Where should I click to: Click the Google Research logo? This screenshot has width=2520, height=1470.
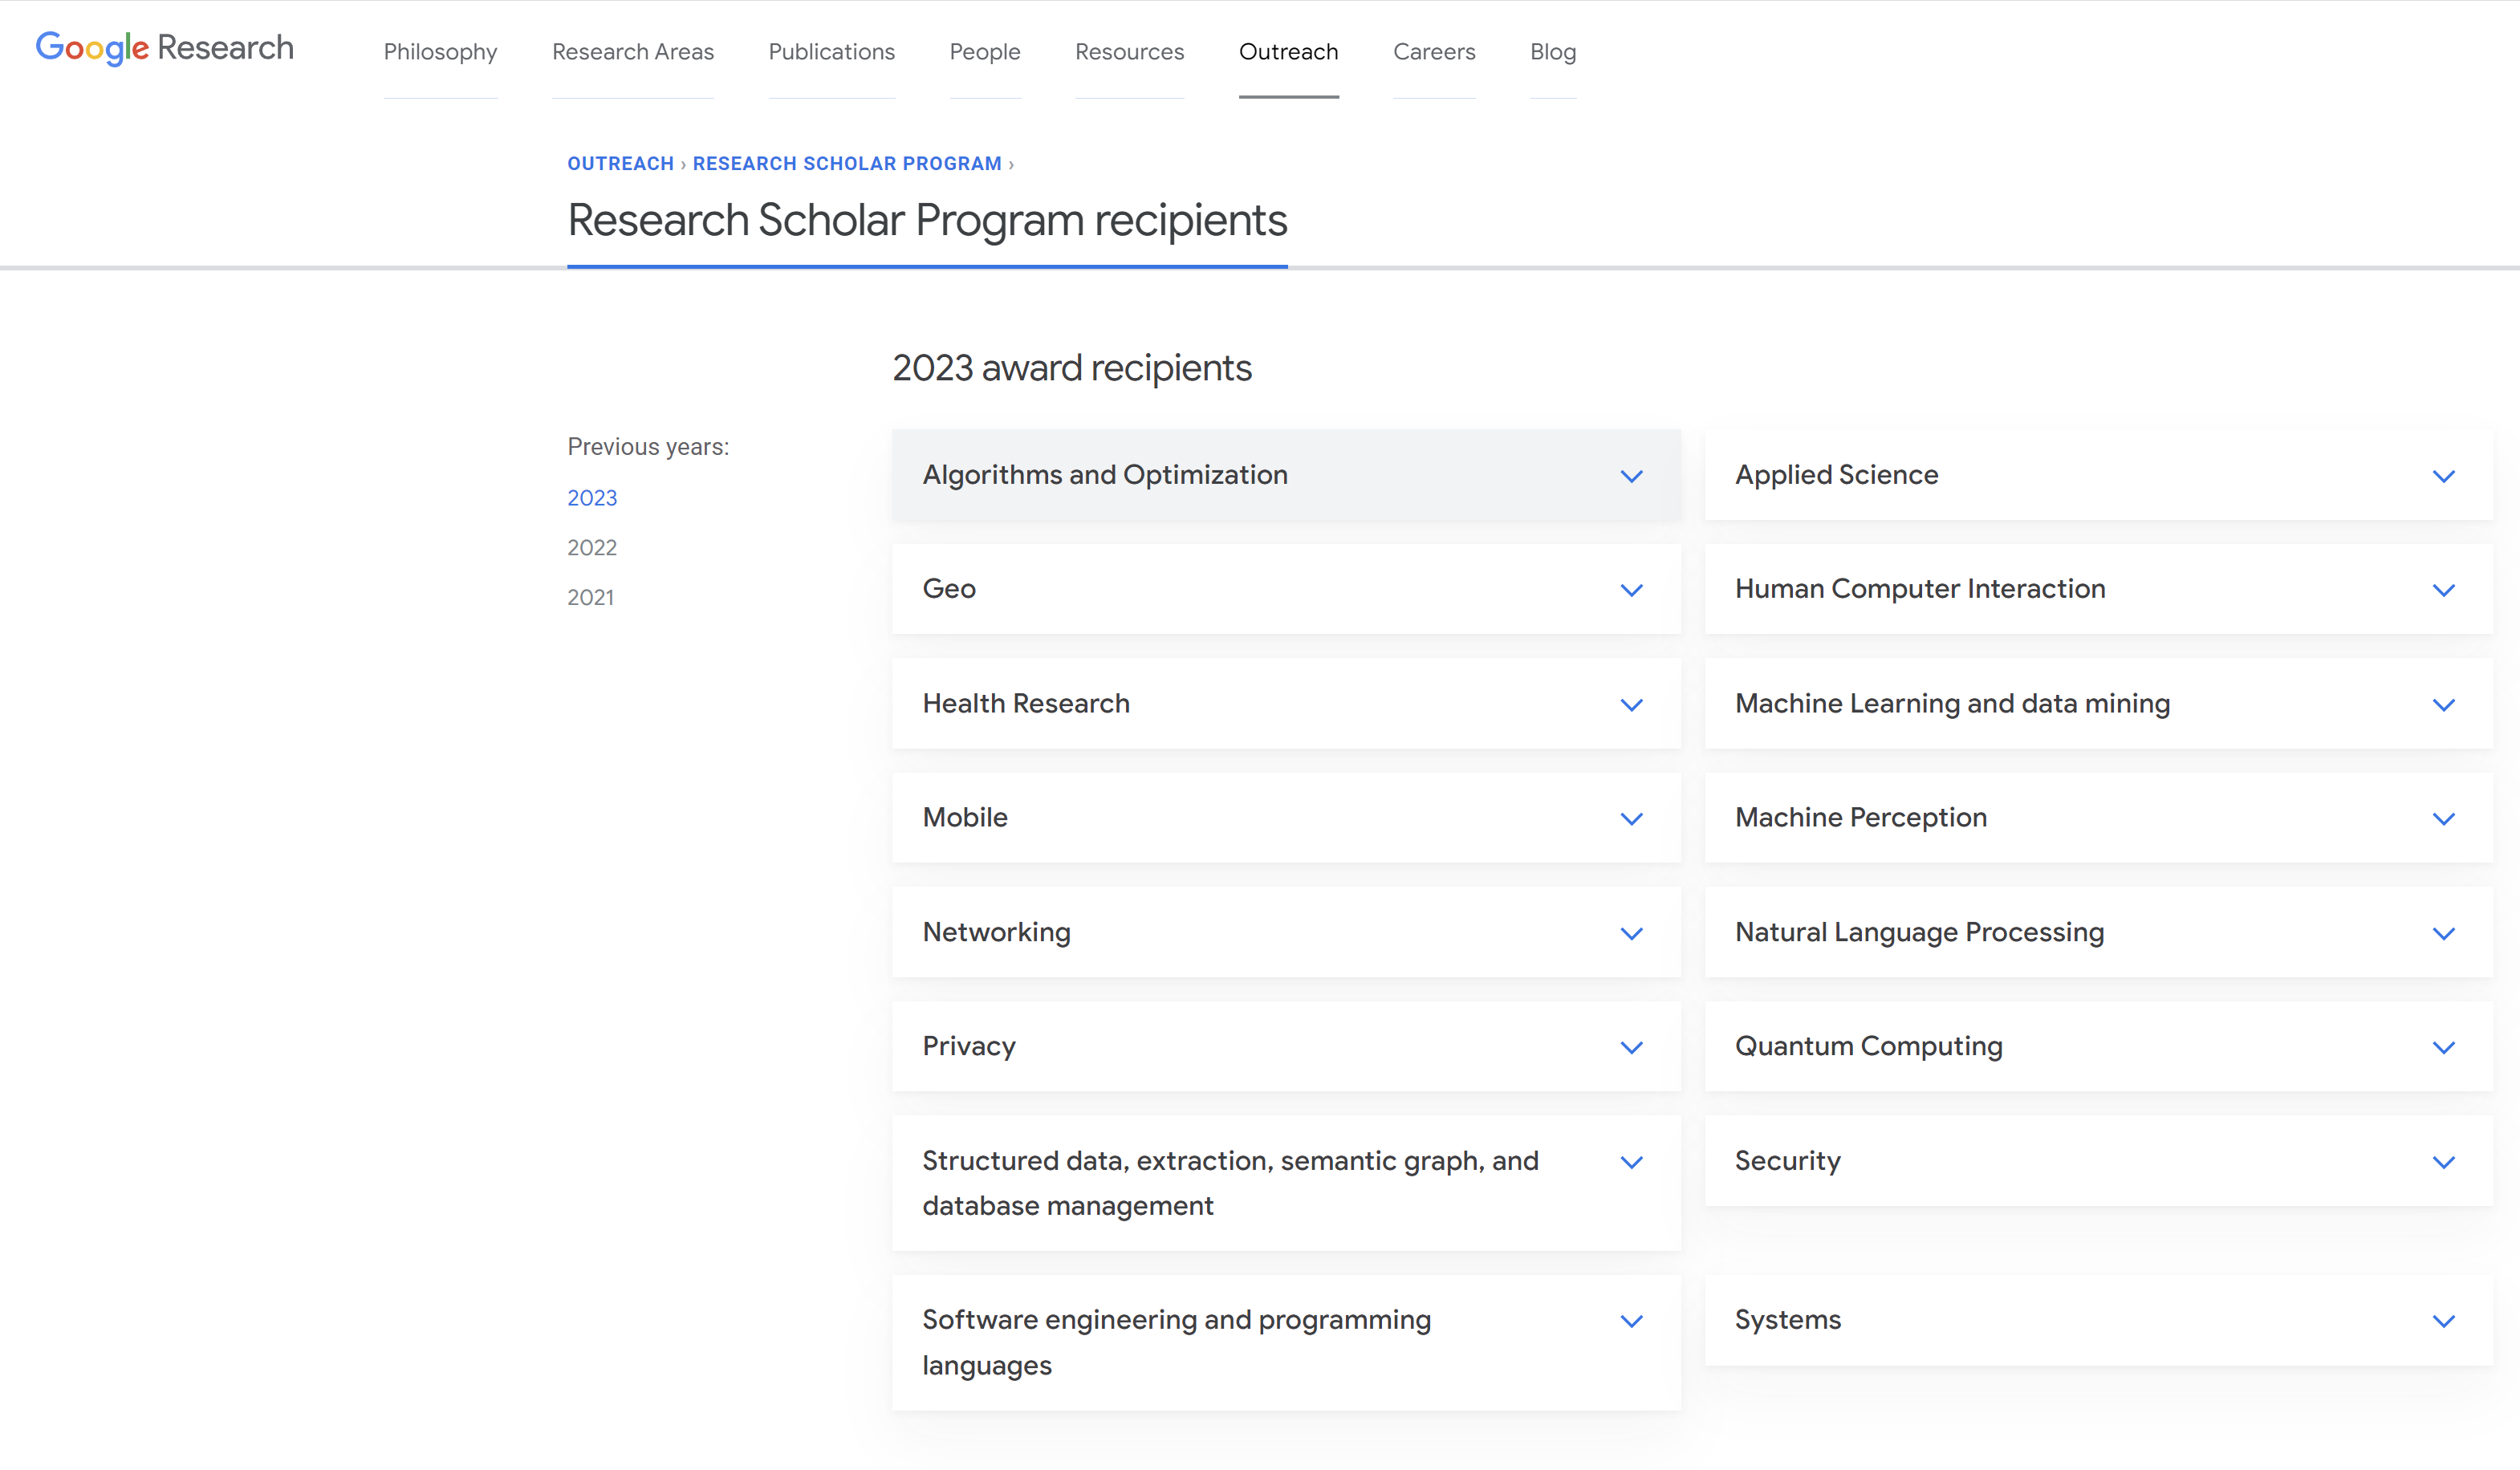point(165,48)
